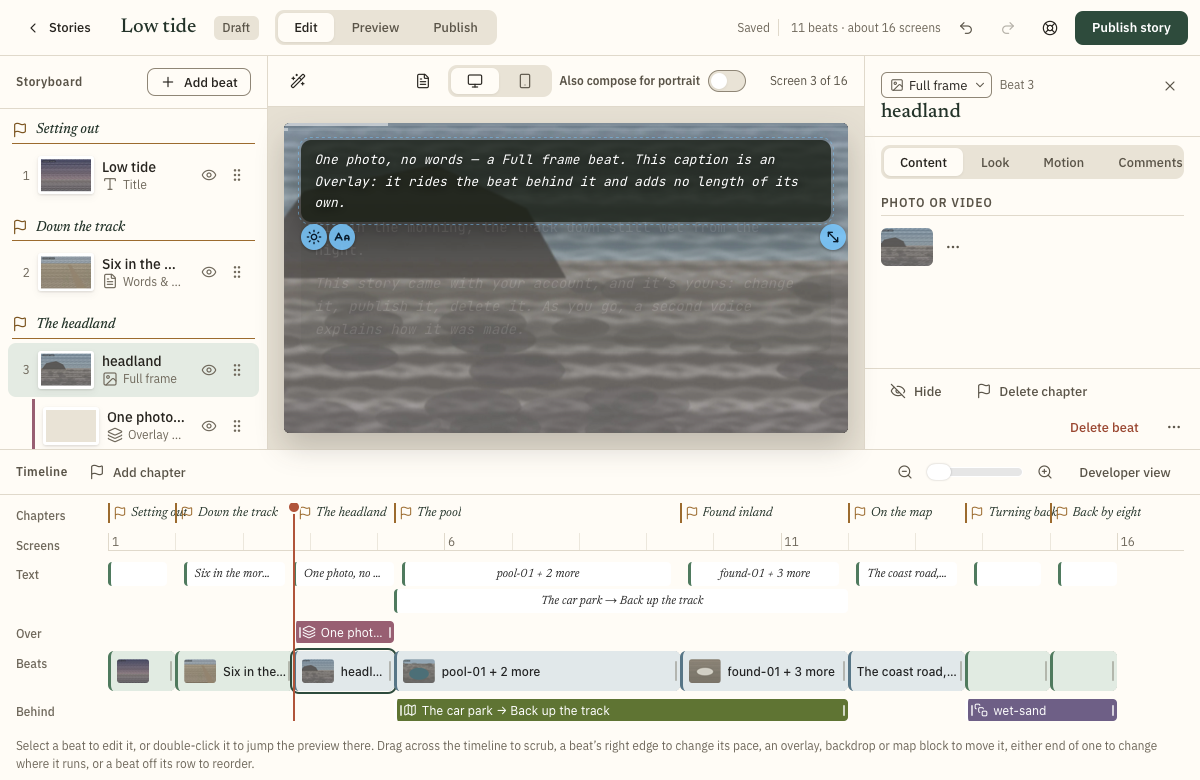Grab the drag handle for Low tide beat

tap(237, 175)
